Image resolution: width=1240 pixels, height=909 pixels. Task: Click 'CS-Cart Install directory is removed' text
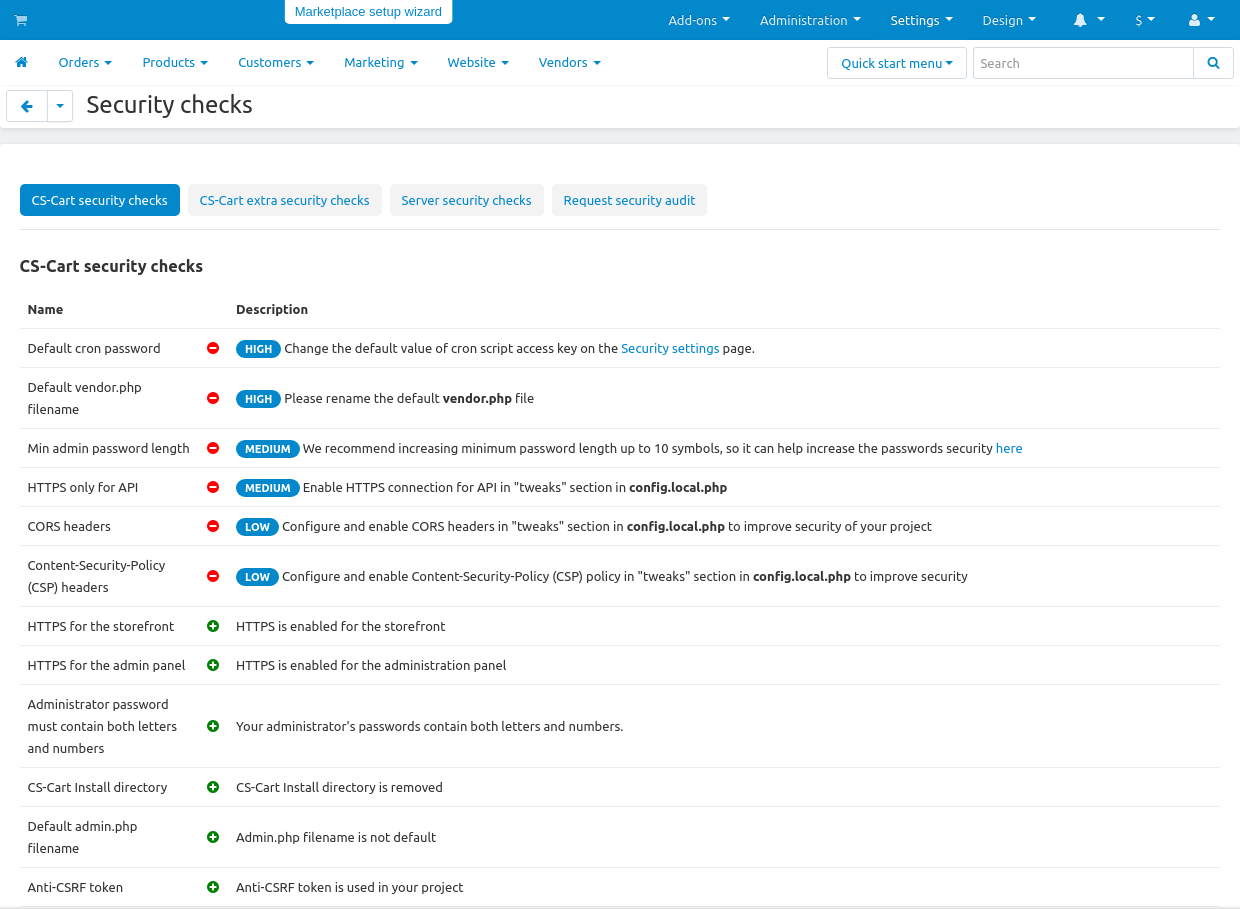339,787
